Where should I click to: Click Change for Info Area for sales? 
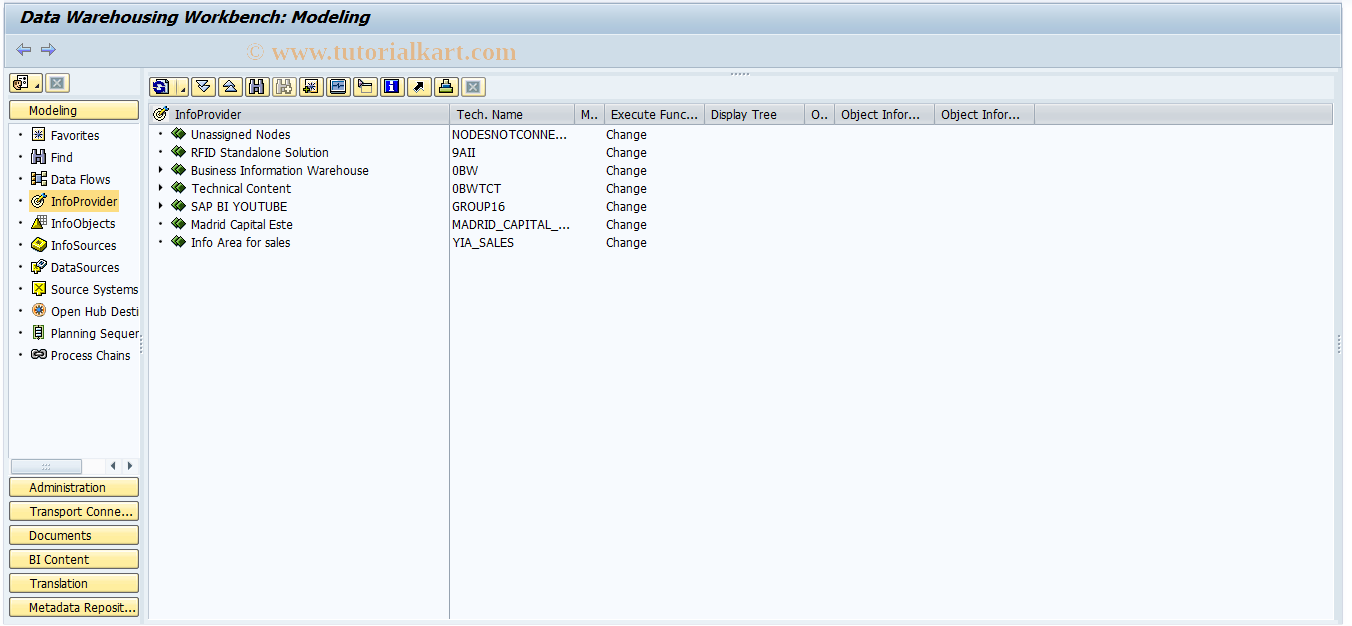(626, 242)
